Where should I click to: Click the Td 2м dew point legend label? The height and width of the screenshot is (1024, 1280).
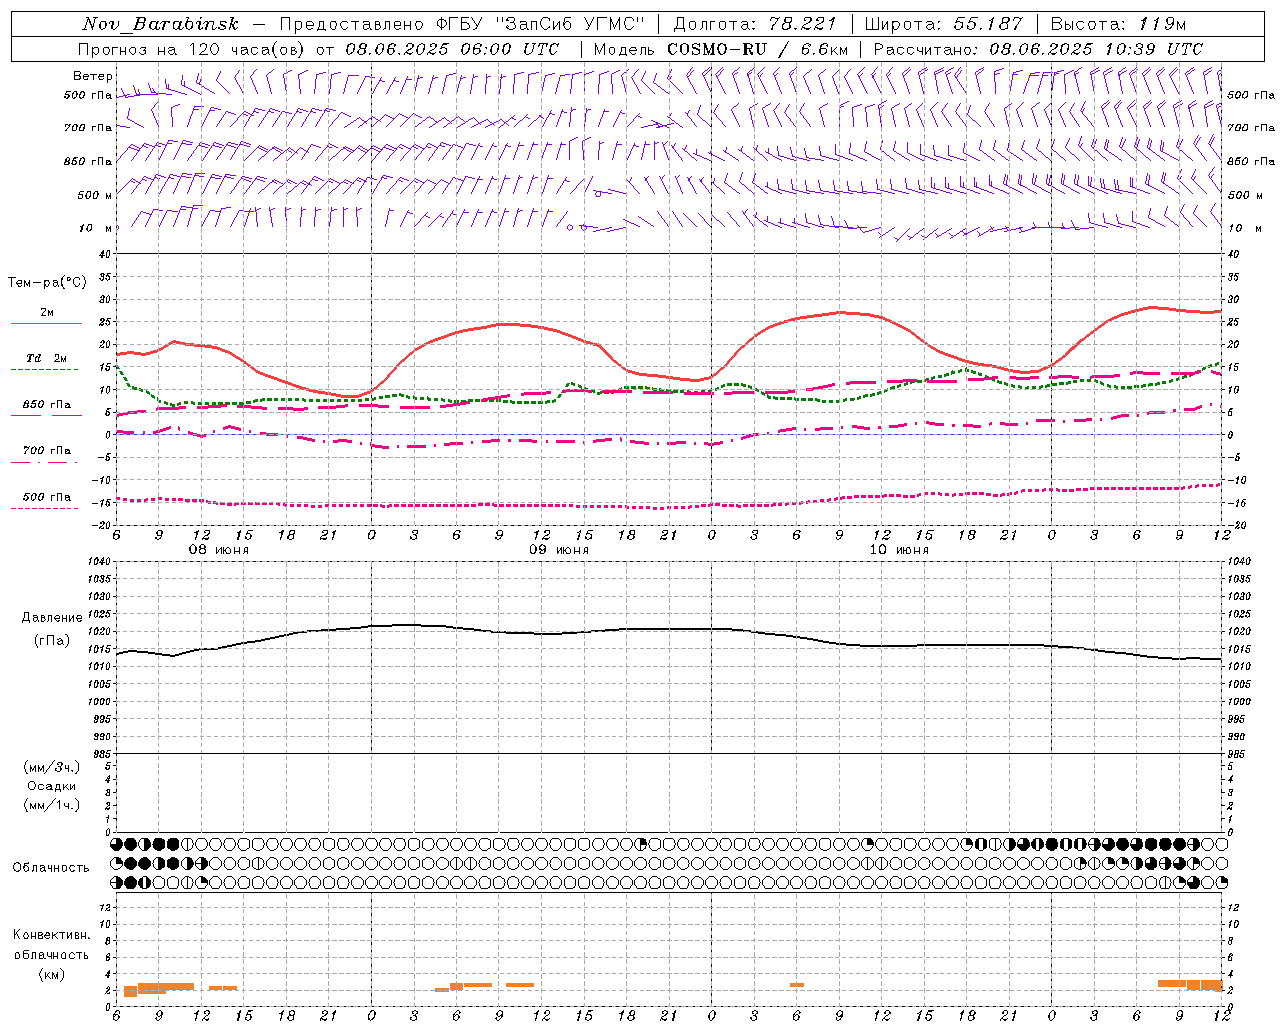click(47, 358)
